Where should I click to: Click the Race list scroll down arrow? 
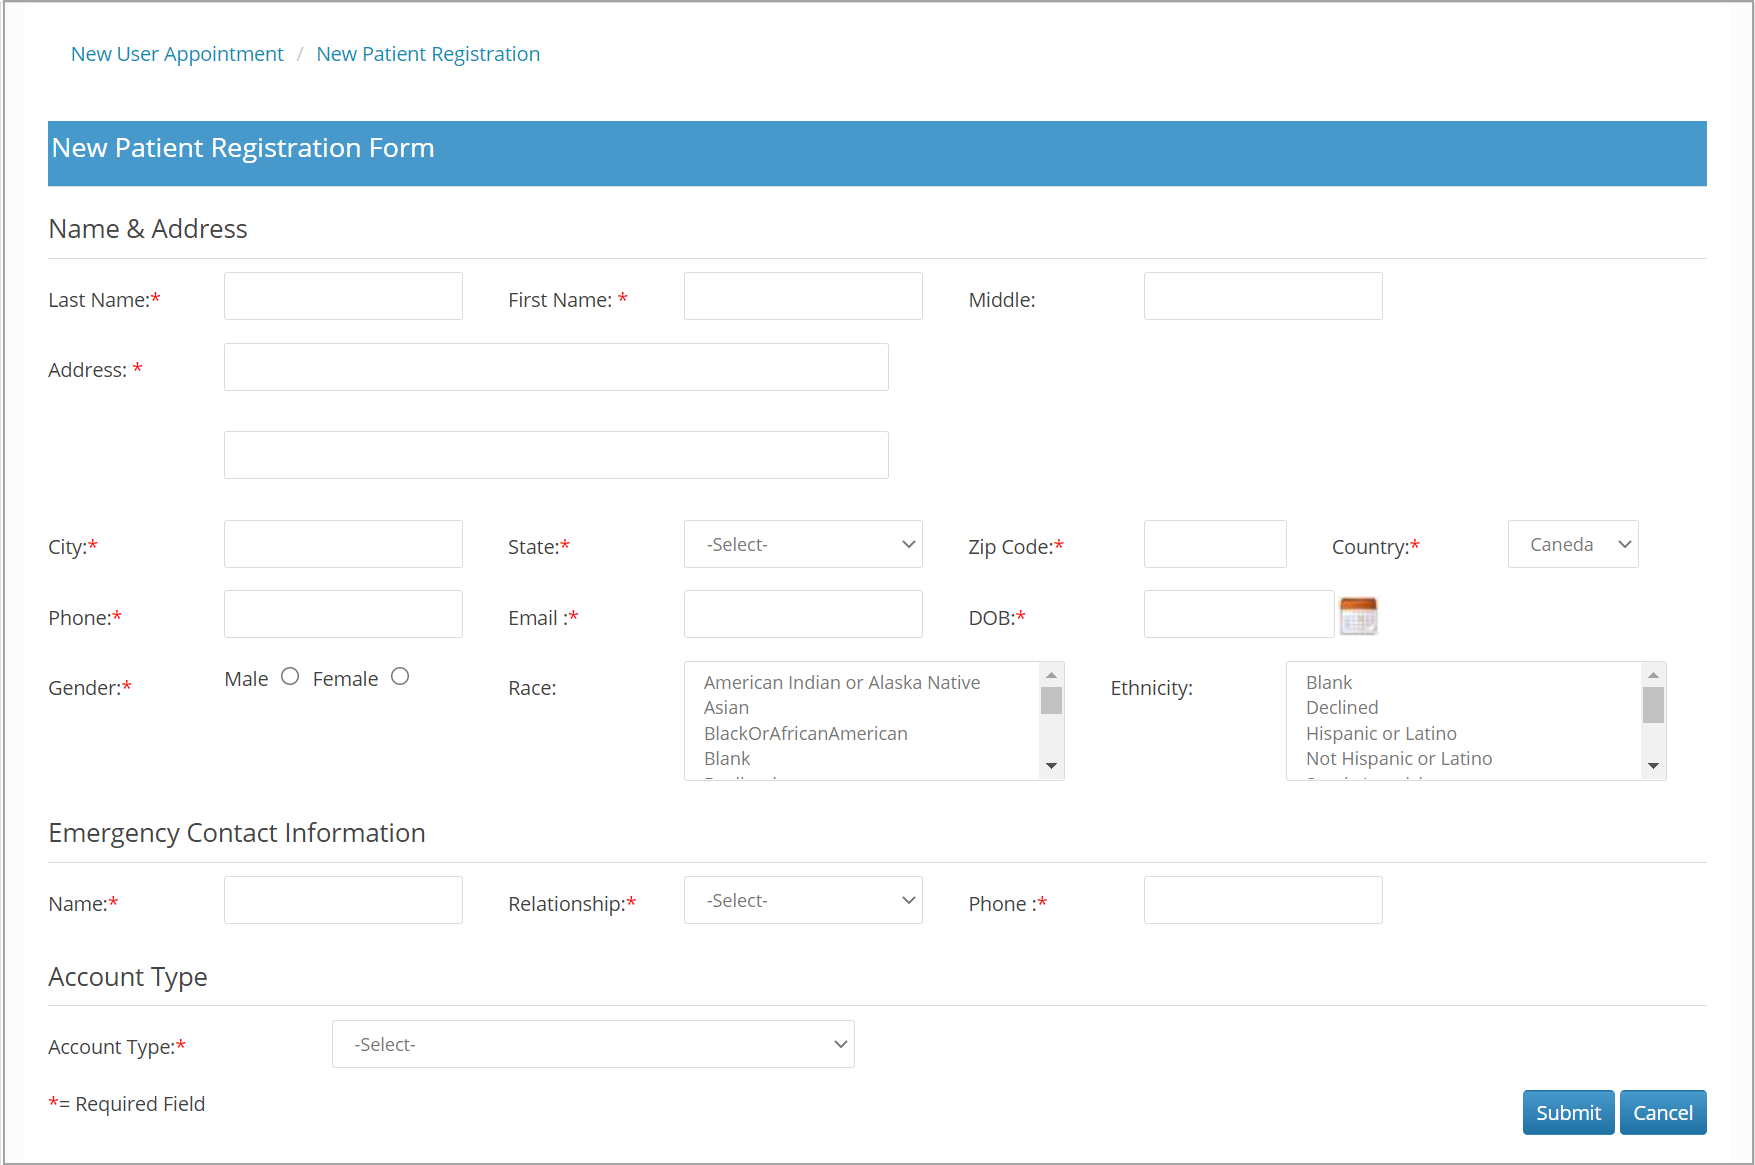[1051, 766]
